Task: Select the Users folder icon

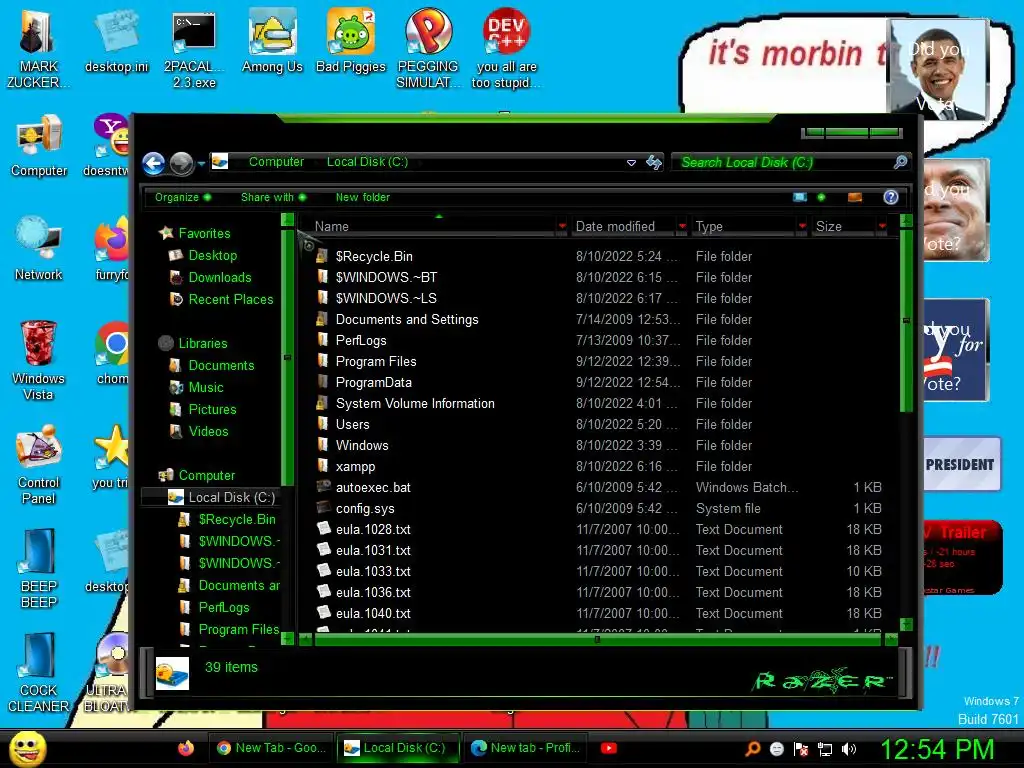Action: point(322,424)
